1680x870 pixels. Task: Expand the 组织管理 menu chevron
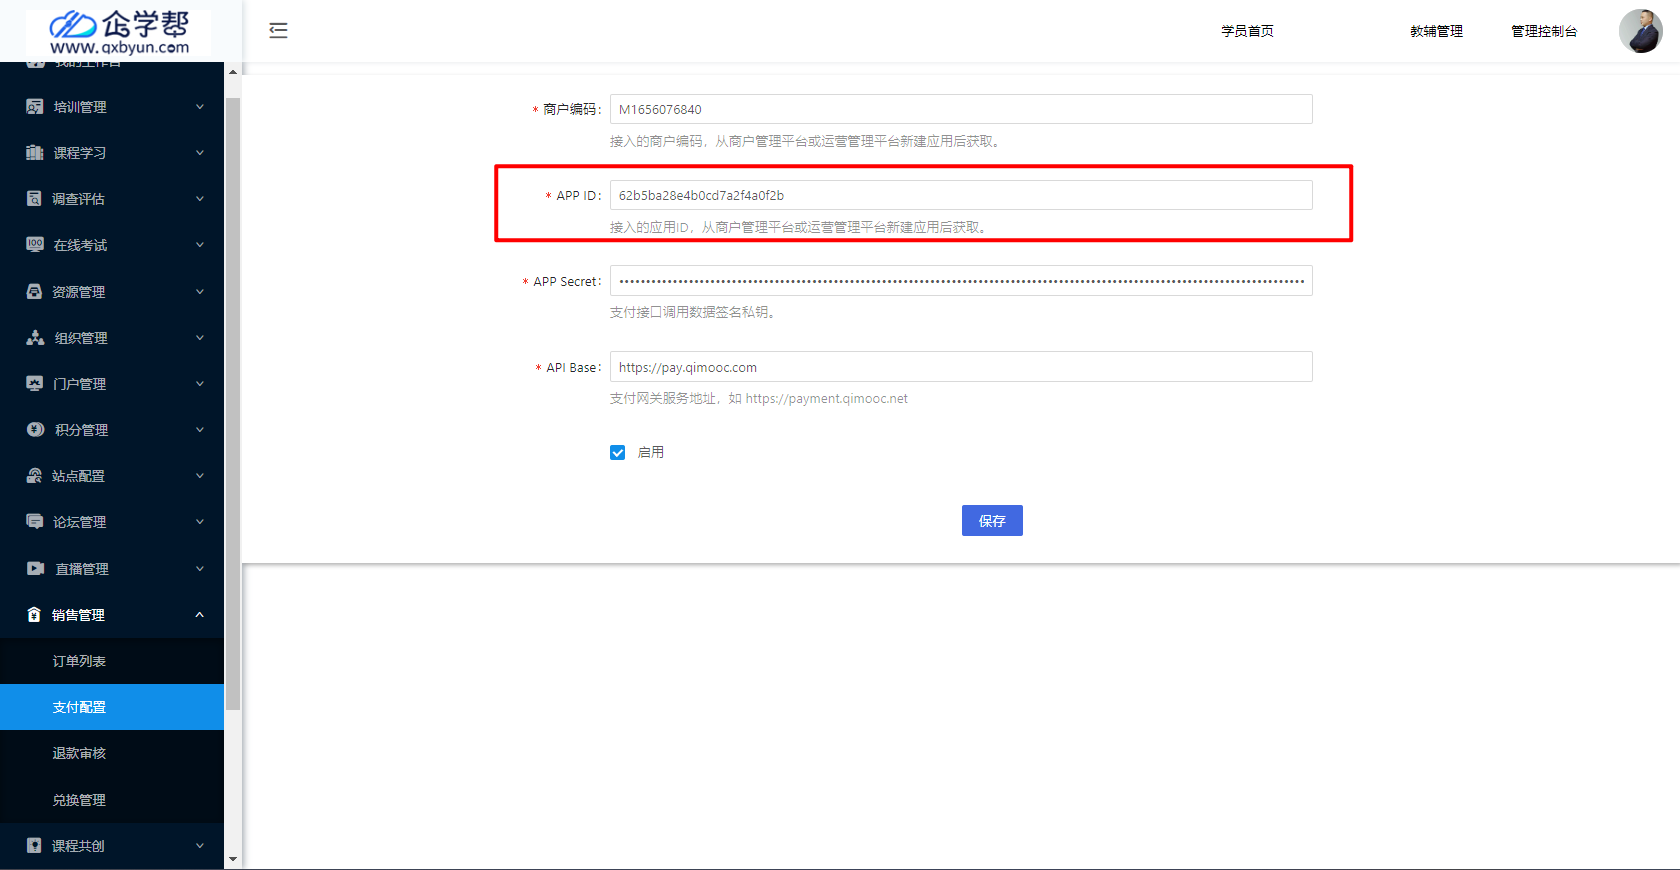point(200,338)
